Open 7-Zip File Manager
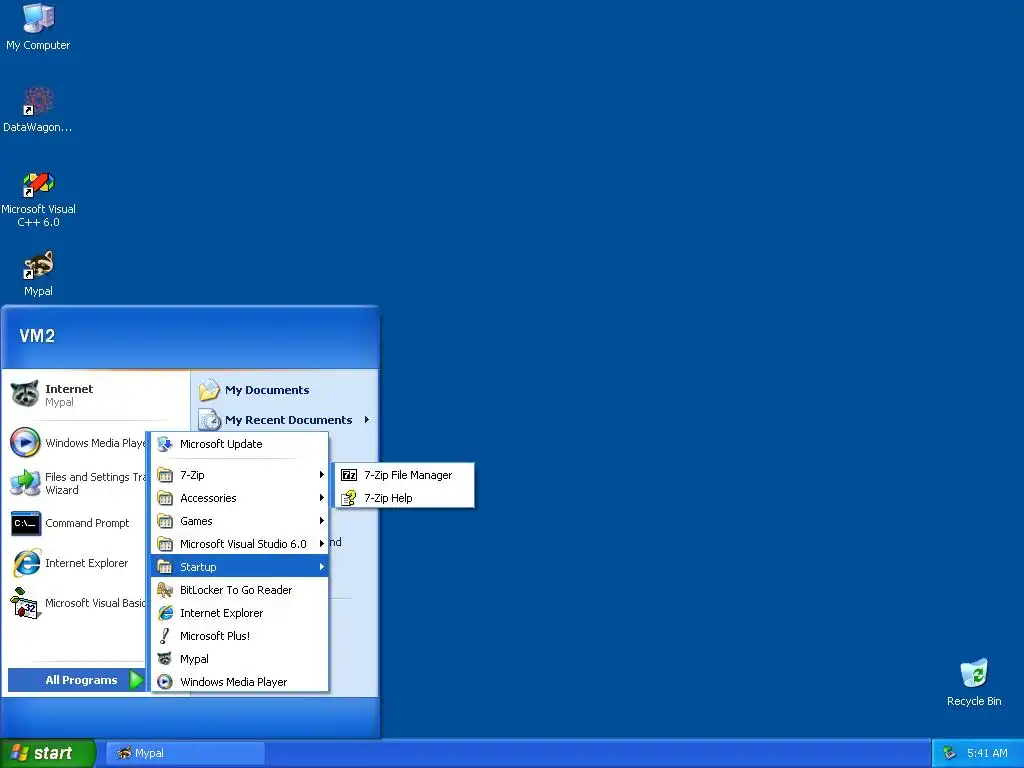 (404, 475)
